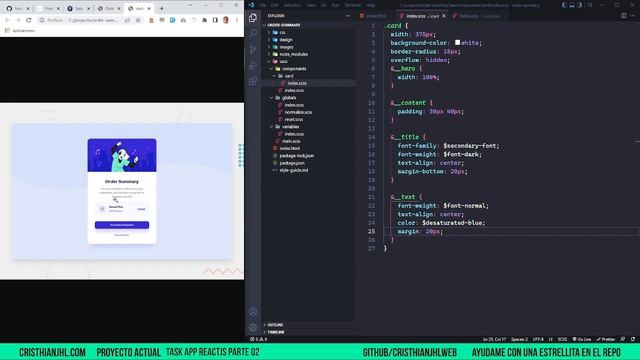Click the blue Proceed to Payment button

pyautogui.click(x=122, y=225)
